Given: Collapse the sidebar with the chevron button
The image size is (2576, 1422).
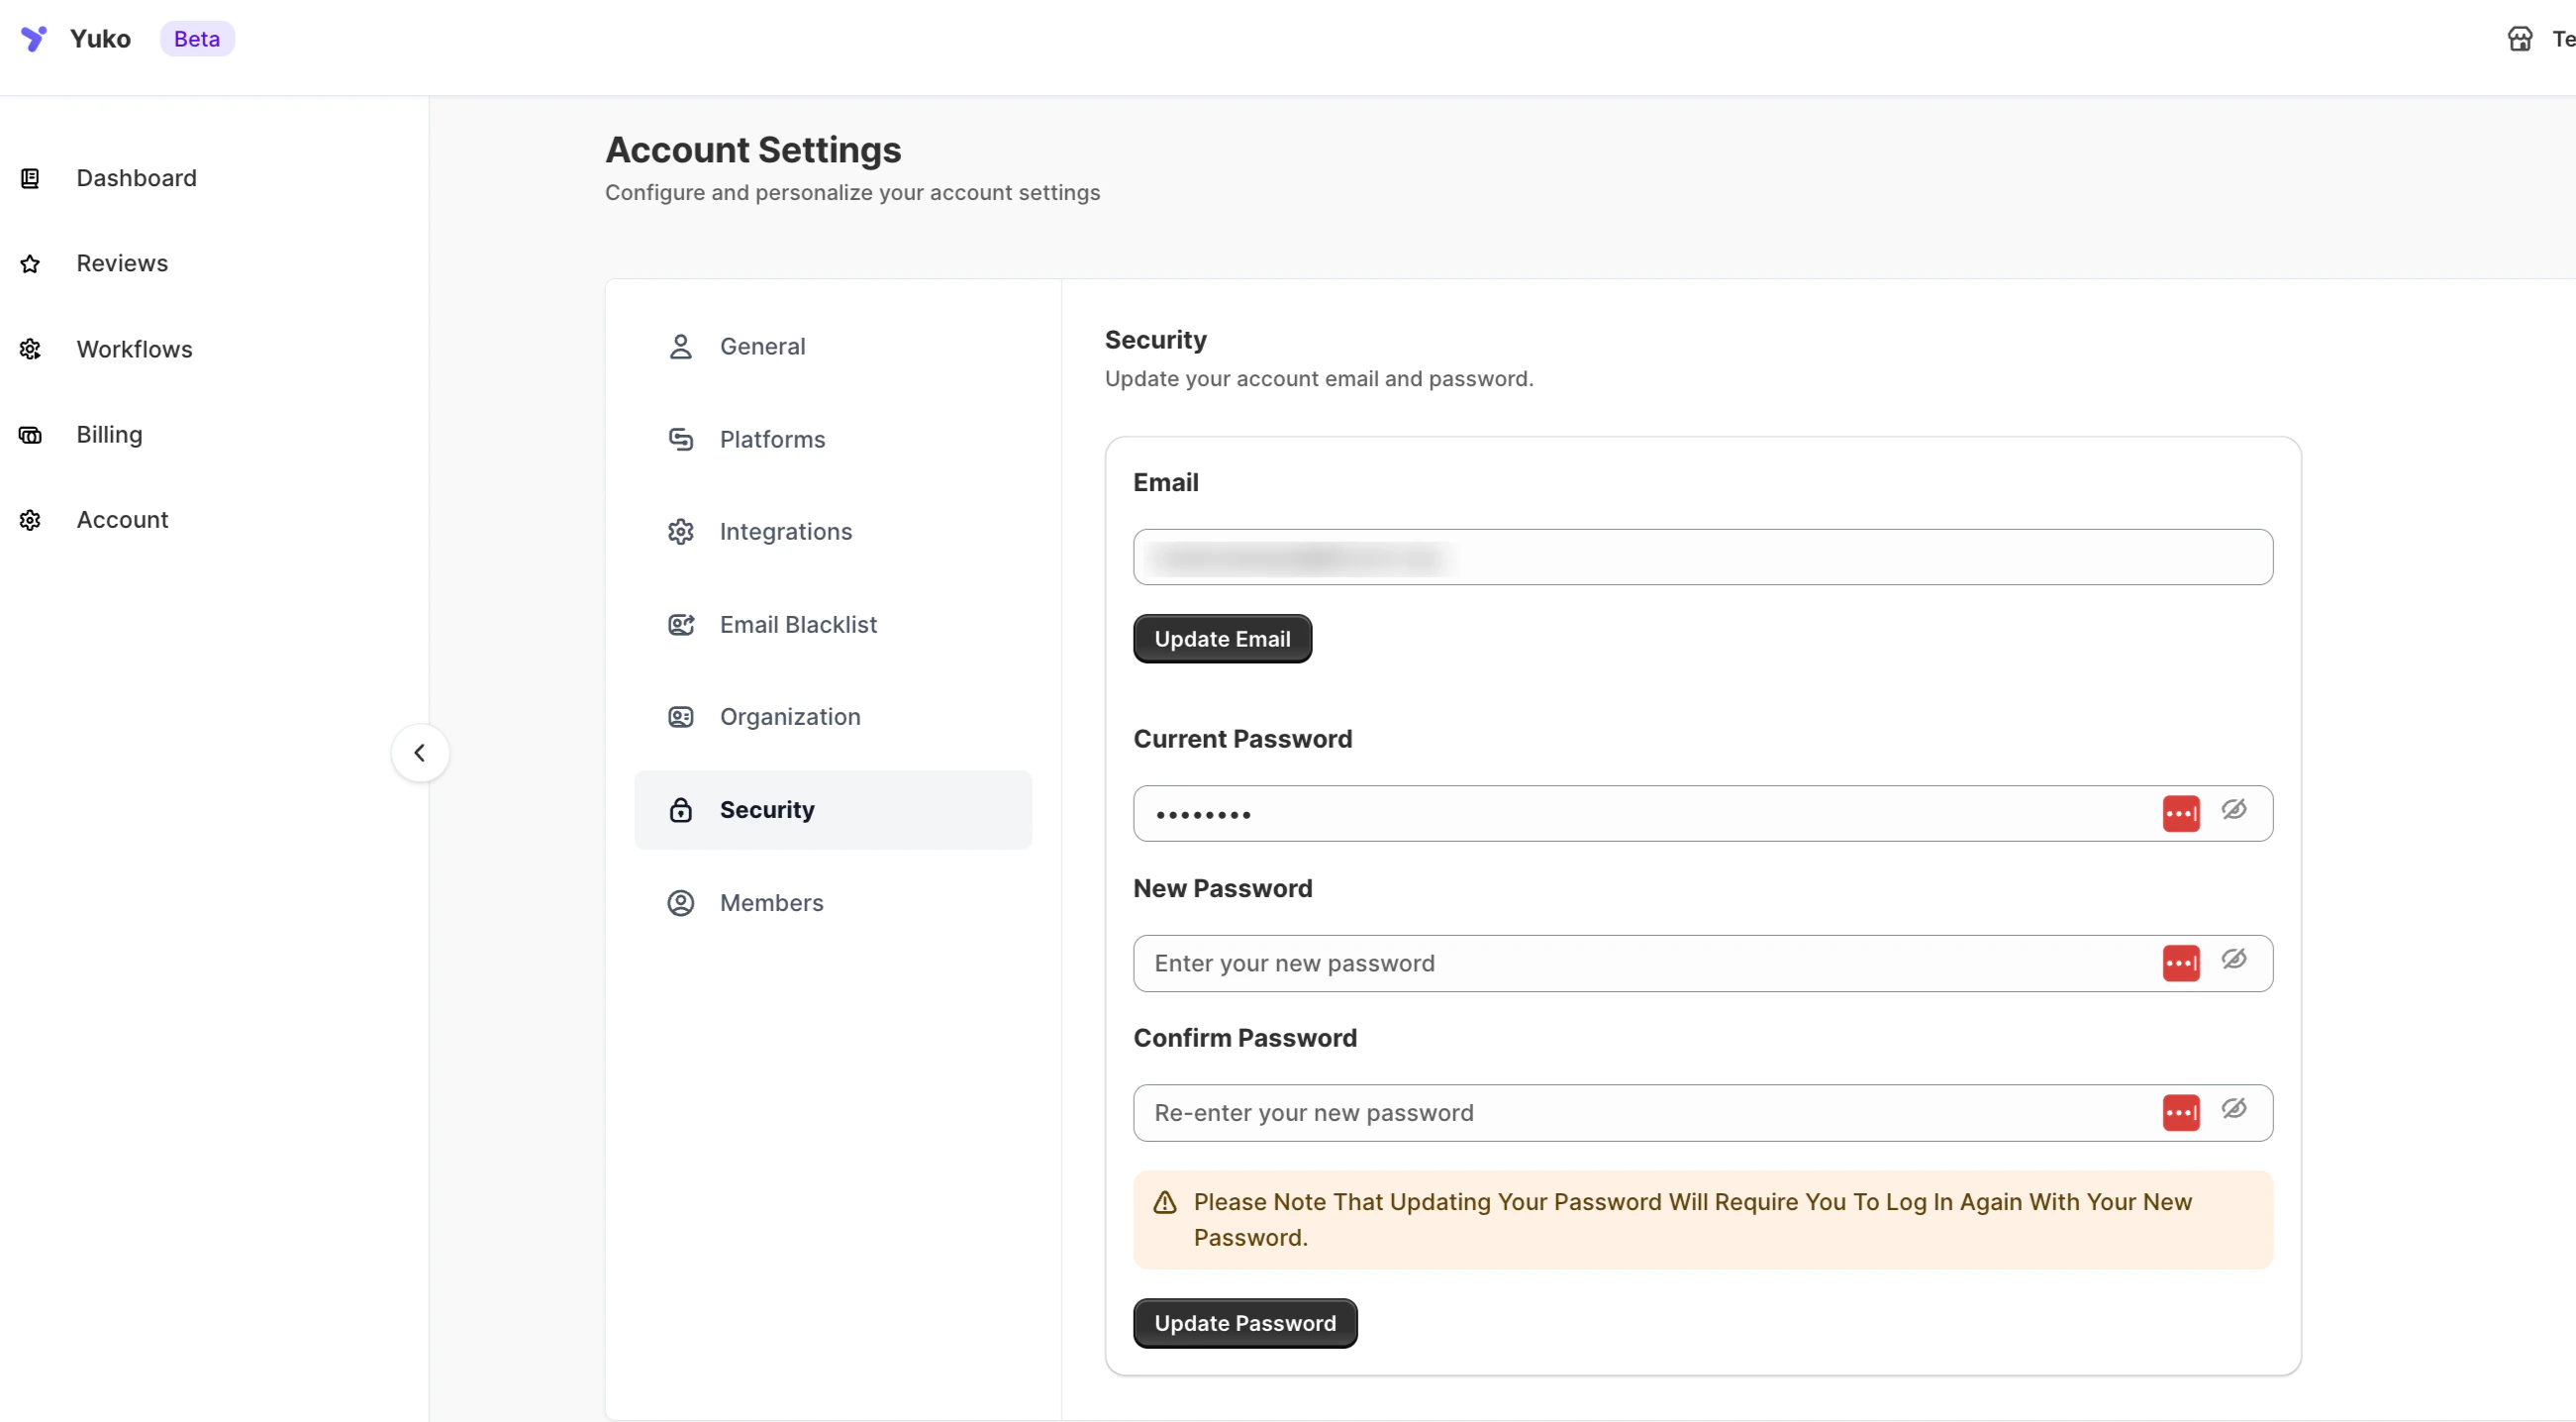Looking at the screenshot, I should tap(420, 753).
